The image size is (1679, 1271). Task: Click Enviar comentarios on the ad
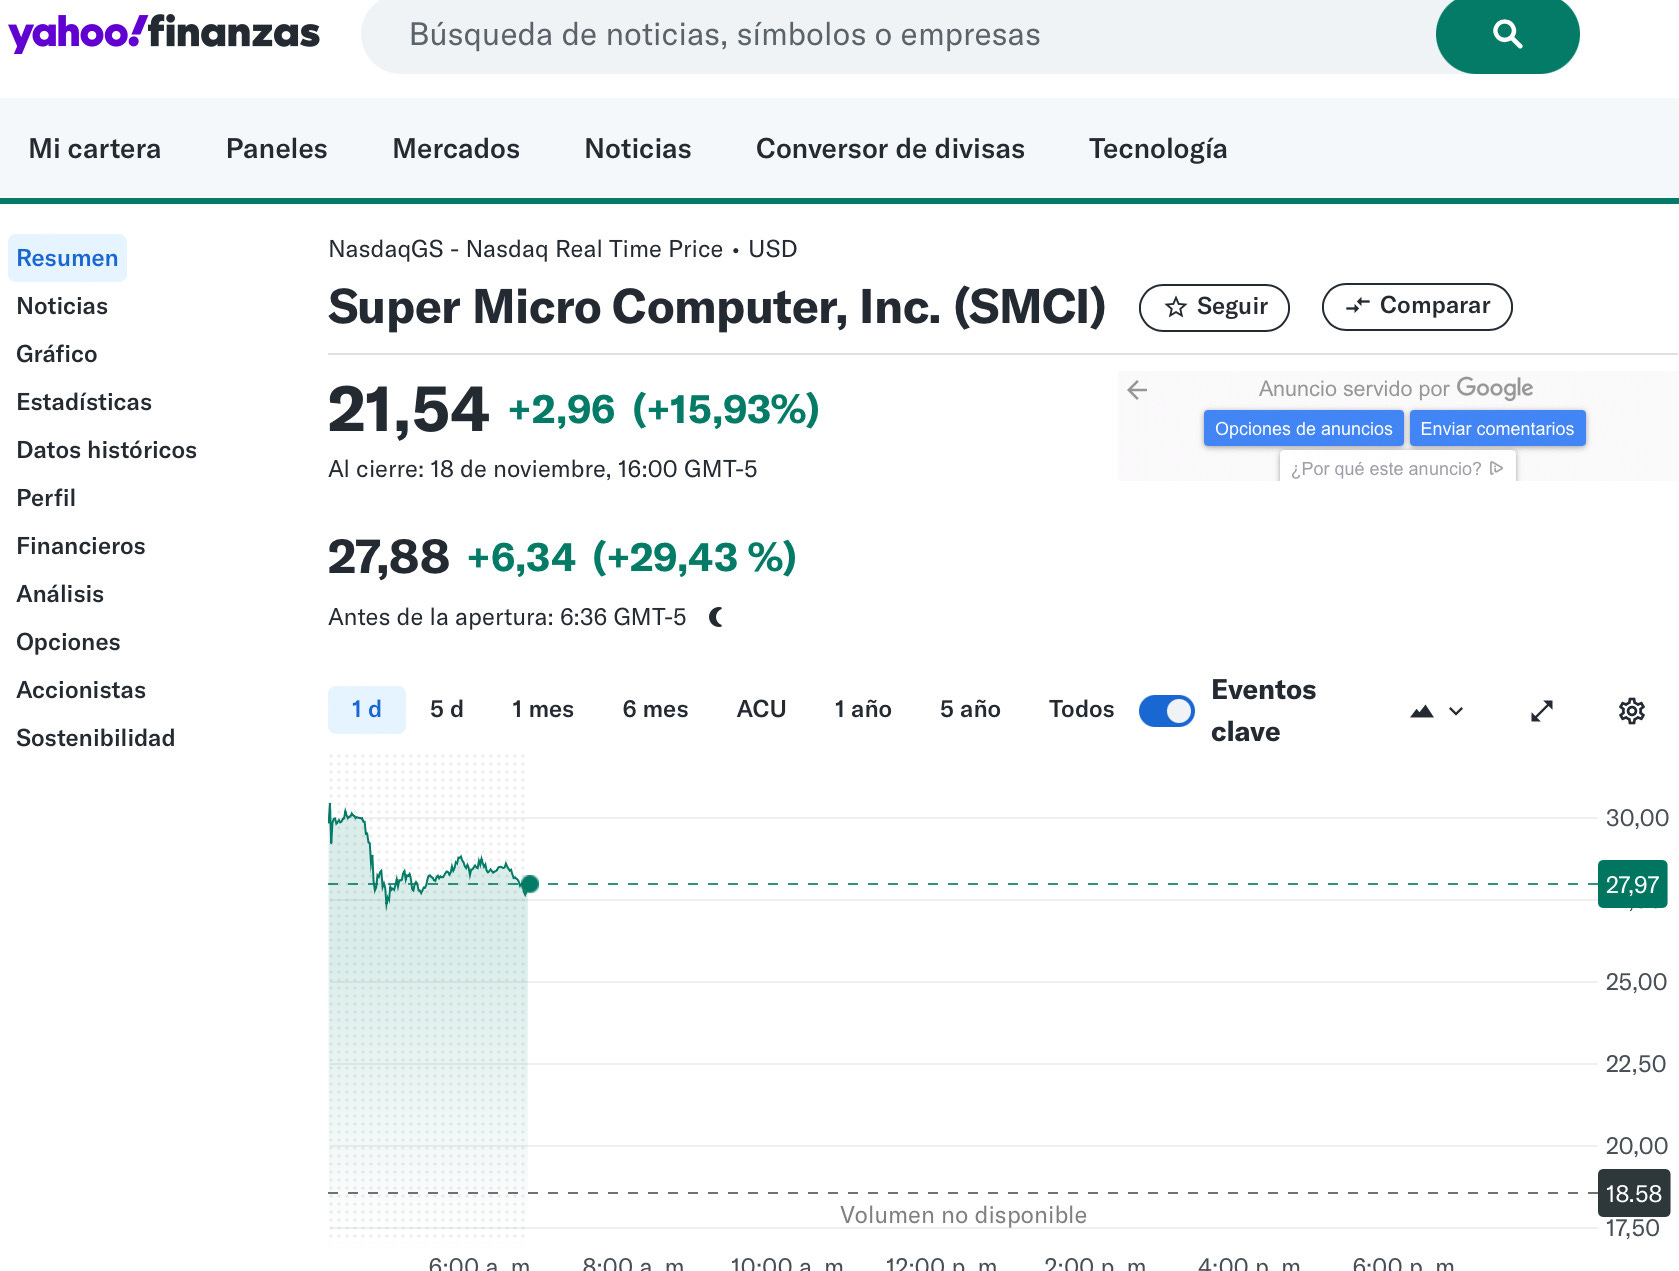[x=1497, y=428]
